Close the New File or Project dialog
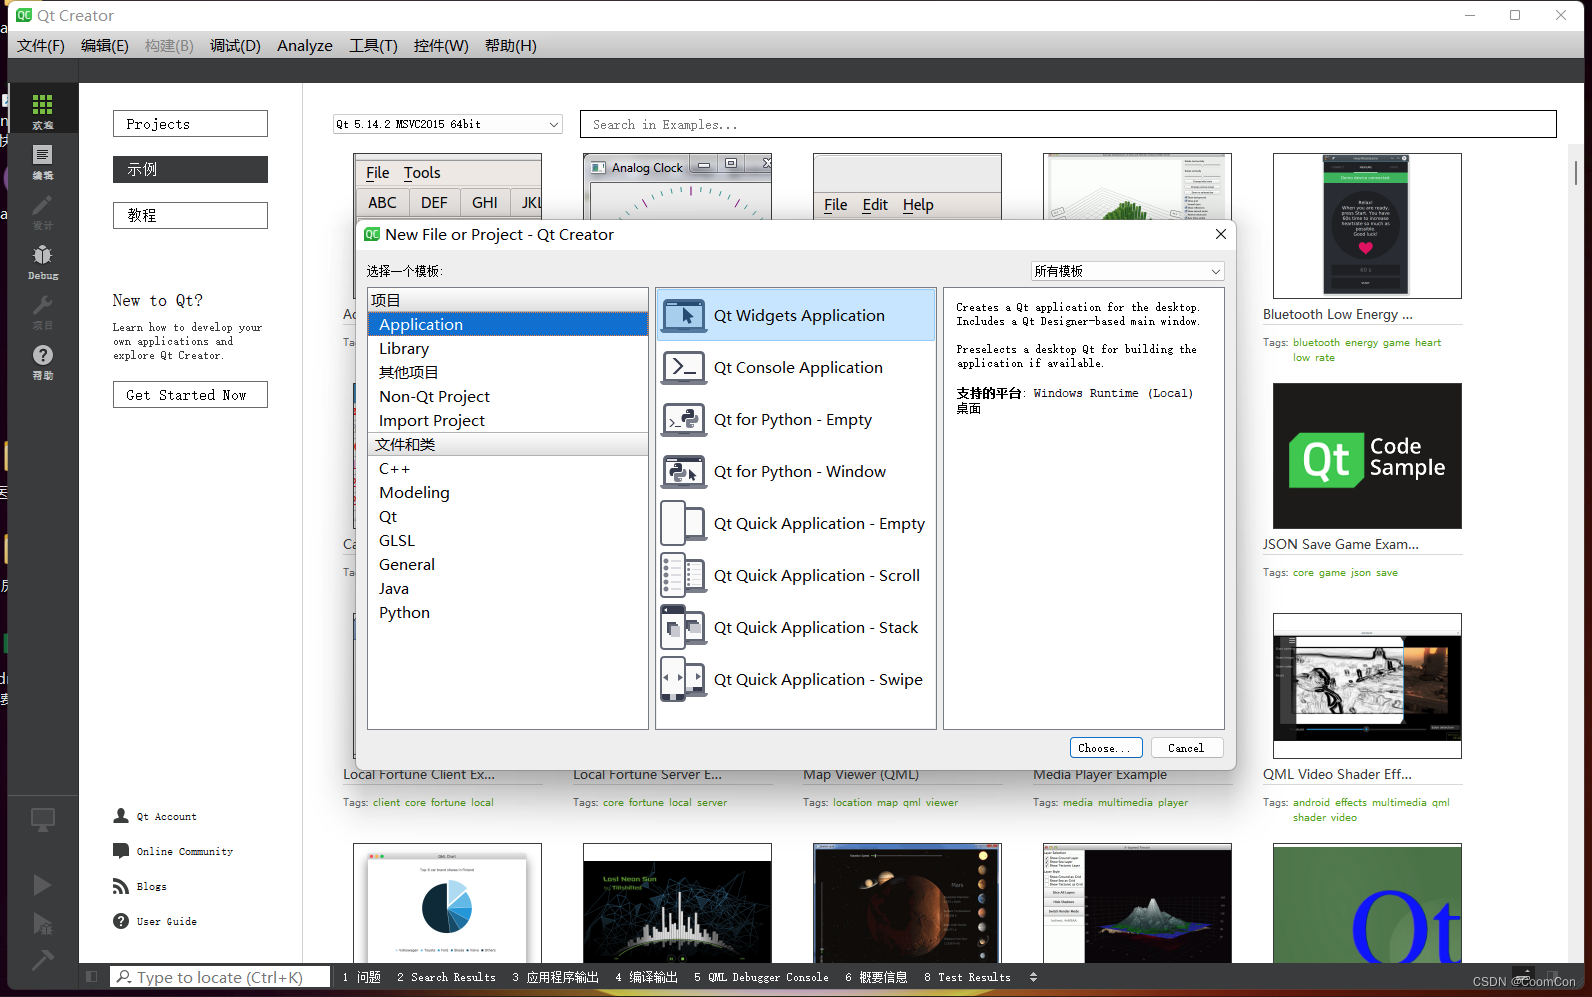The height and width of the screenshot is (997, 1592). point(1220,234)
